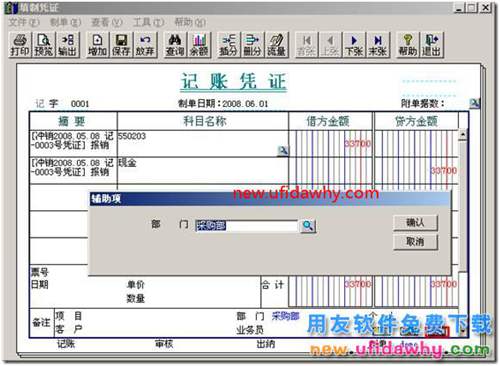Click the 记账凭证 title

click(233, 82)
